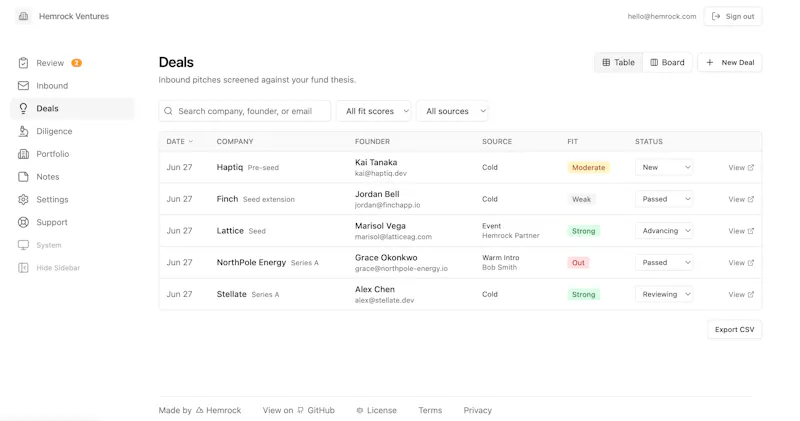Switch to Board view

[x=667, y=62]
